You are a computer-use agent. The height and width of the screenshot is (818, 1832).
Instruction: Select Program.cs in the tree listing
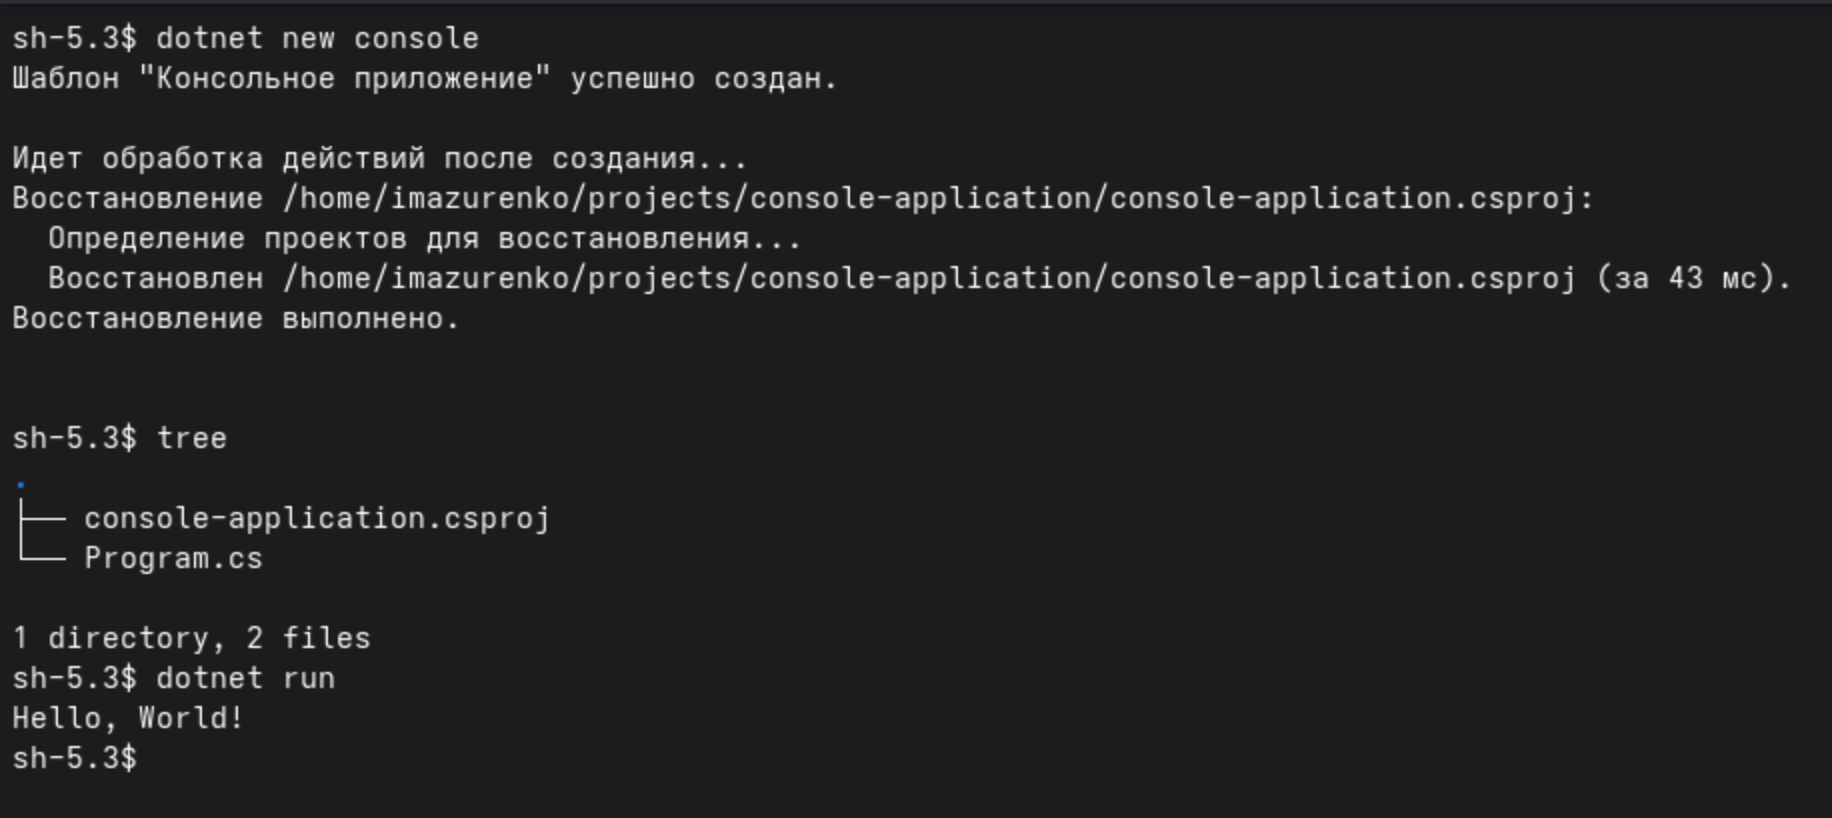pos(173,558)
